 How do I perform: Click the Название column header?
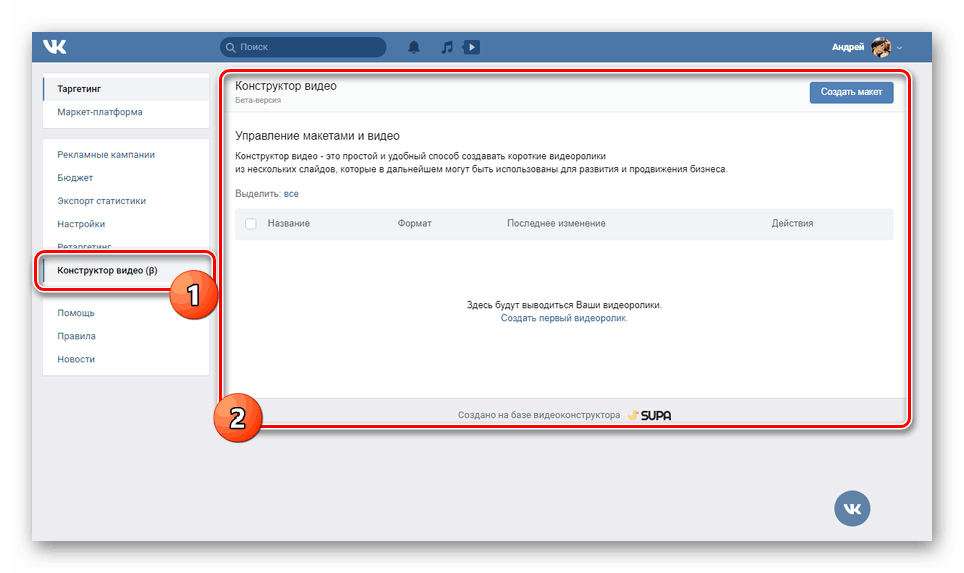point(288,224)
